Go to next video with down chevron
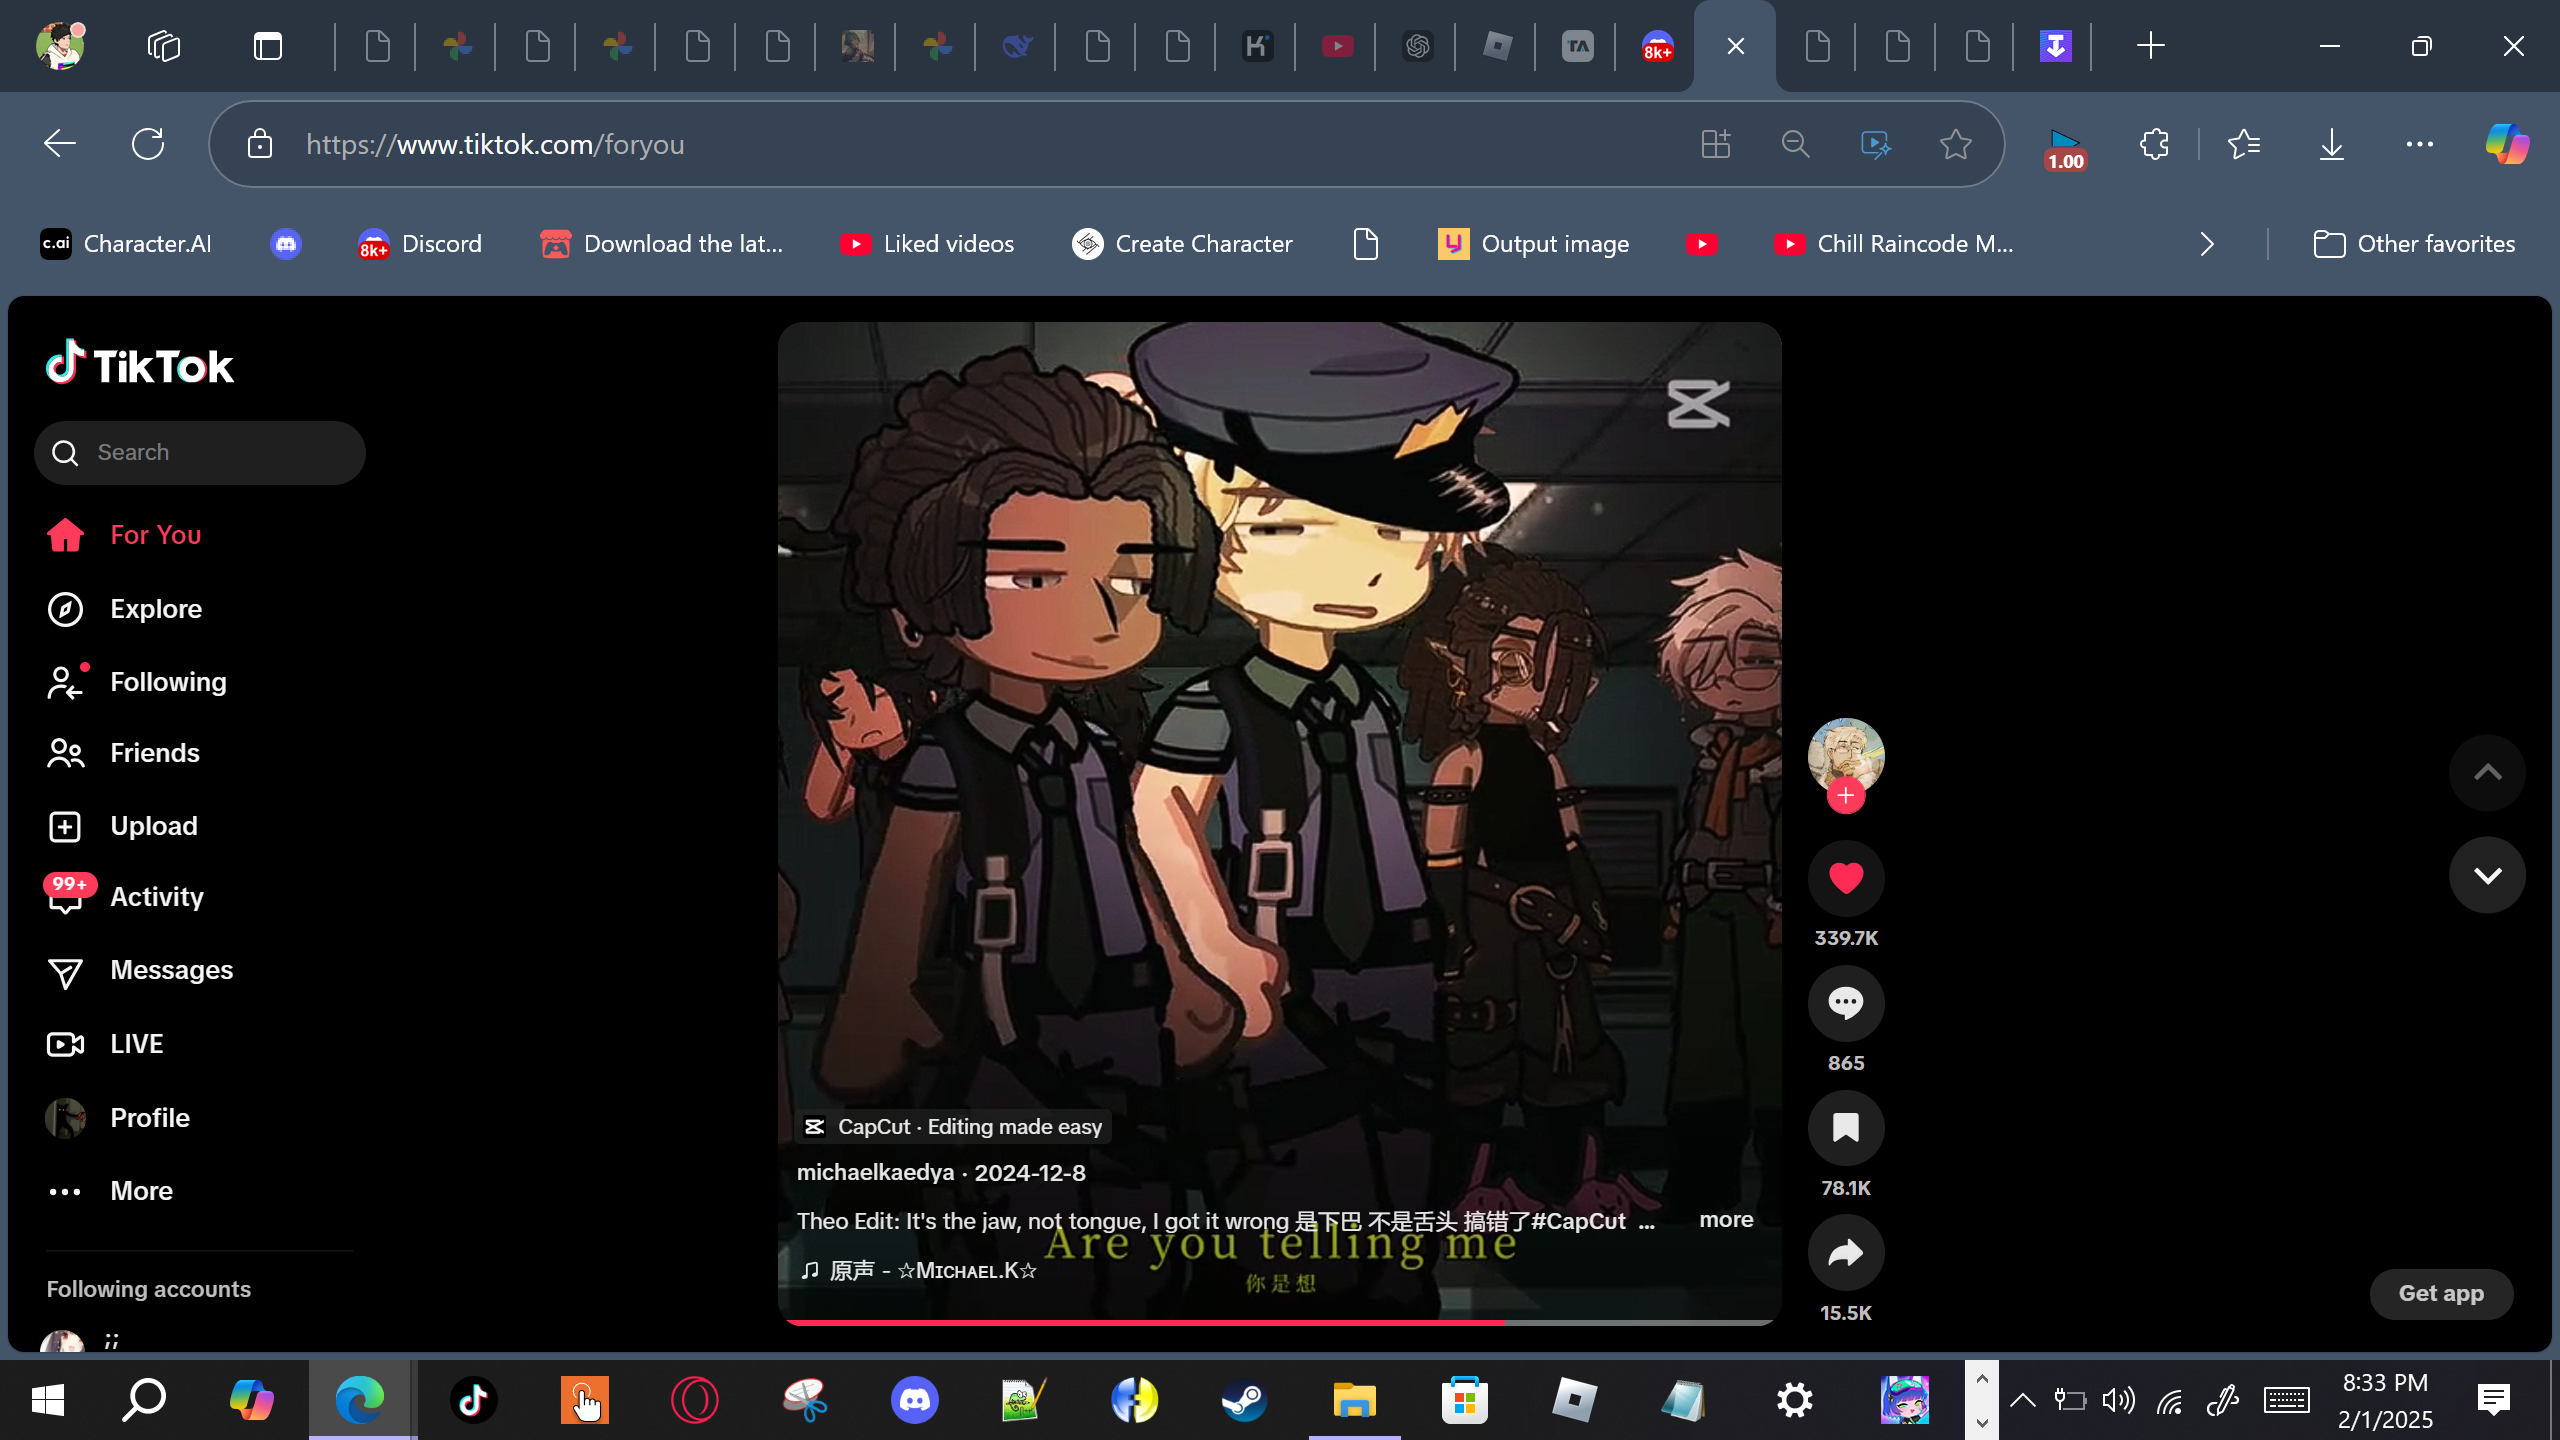Viewport: 2560px width, 1440px height. tap(2487, 876)
